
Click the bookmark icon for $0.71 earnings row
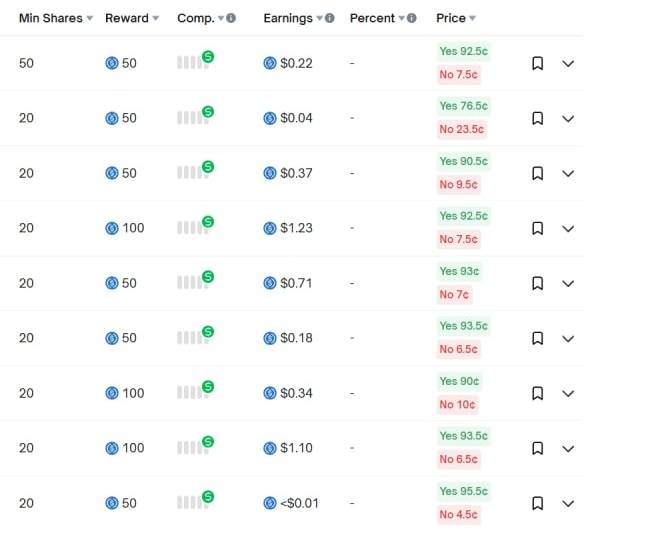[537, 283]
